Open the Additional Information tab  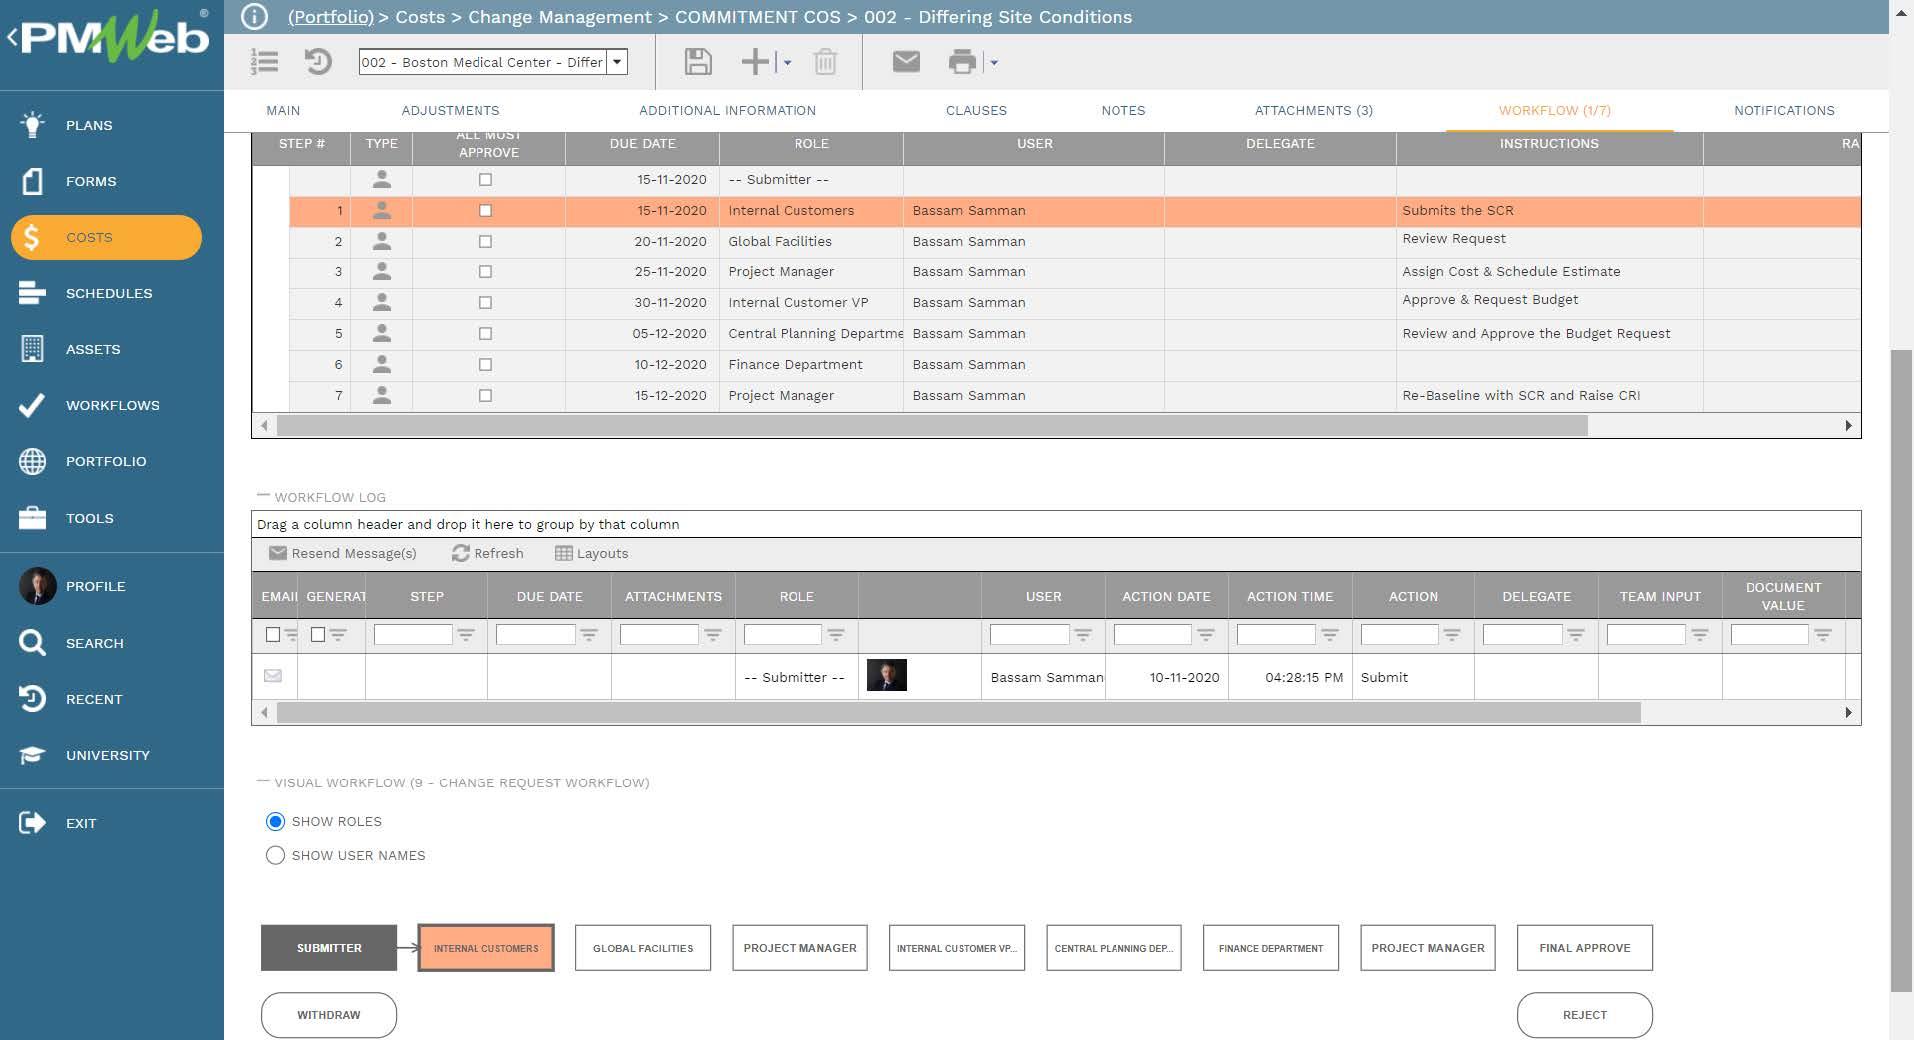727,110
